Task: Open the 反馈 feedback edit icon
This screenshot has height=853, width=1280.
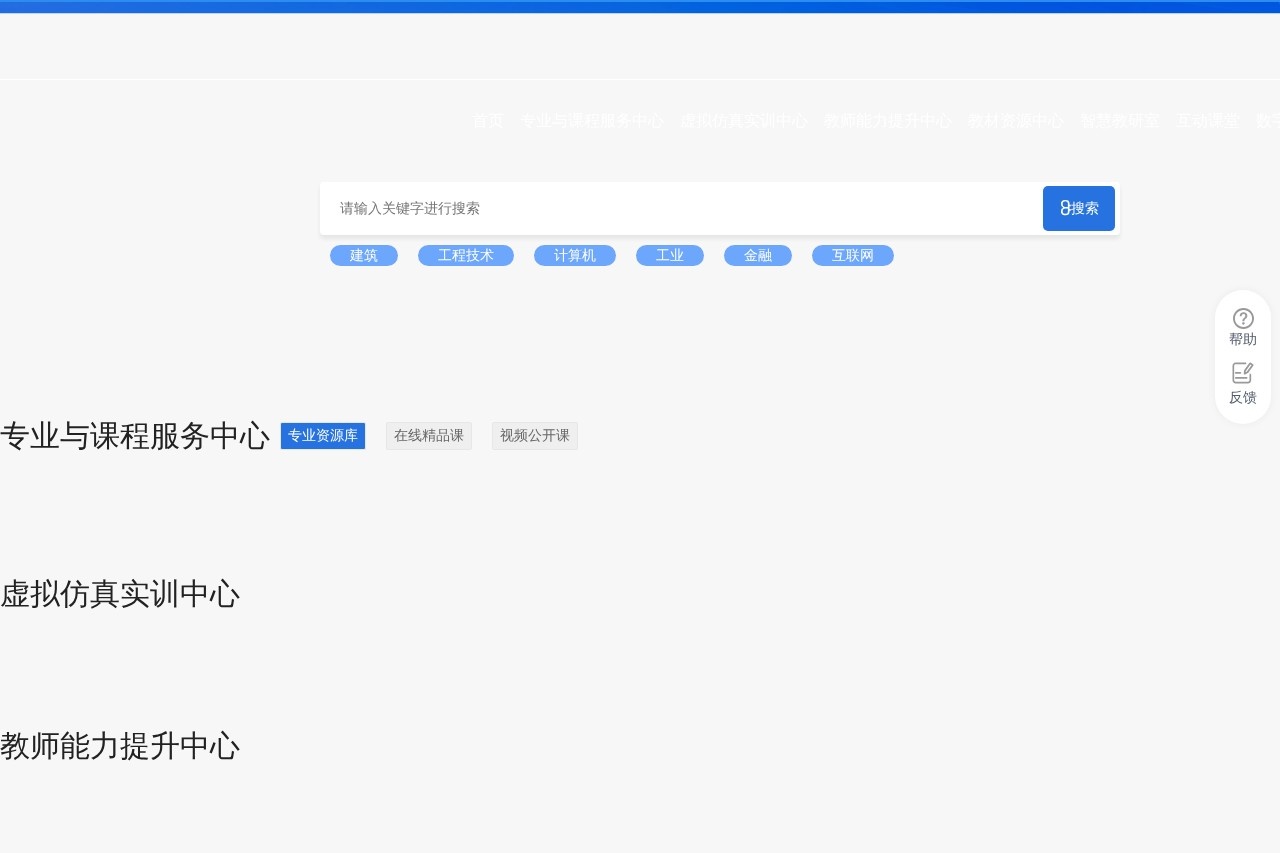Action: (1243, 373)
